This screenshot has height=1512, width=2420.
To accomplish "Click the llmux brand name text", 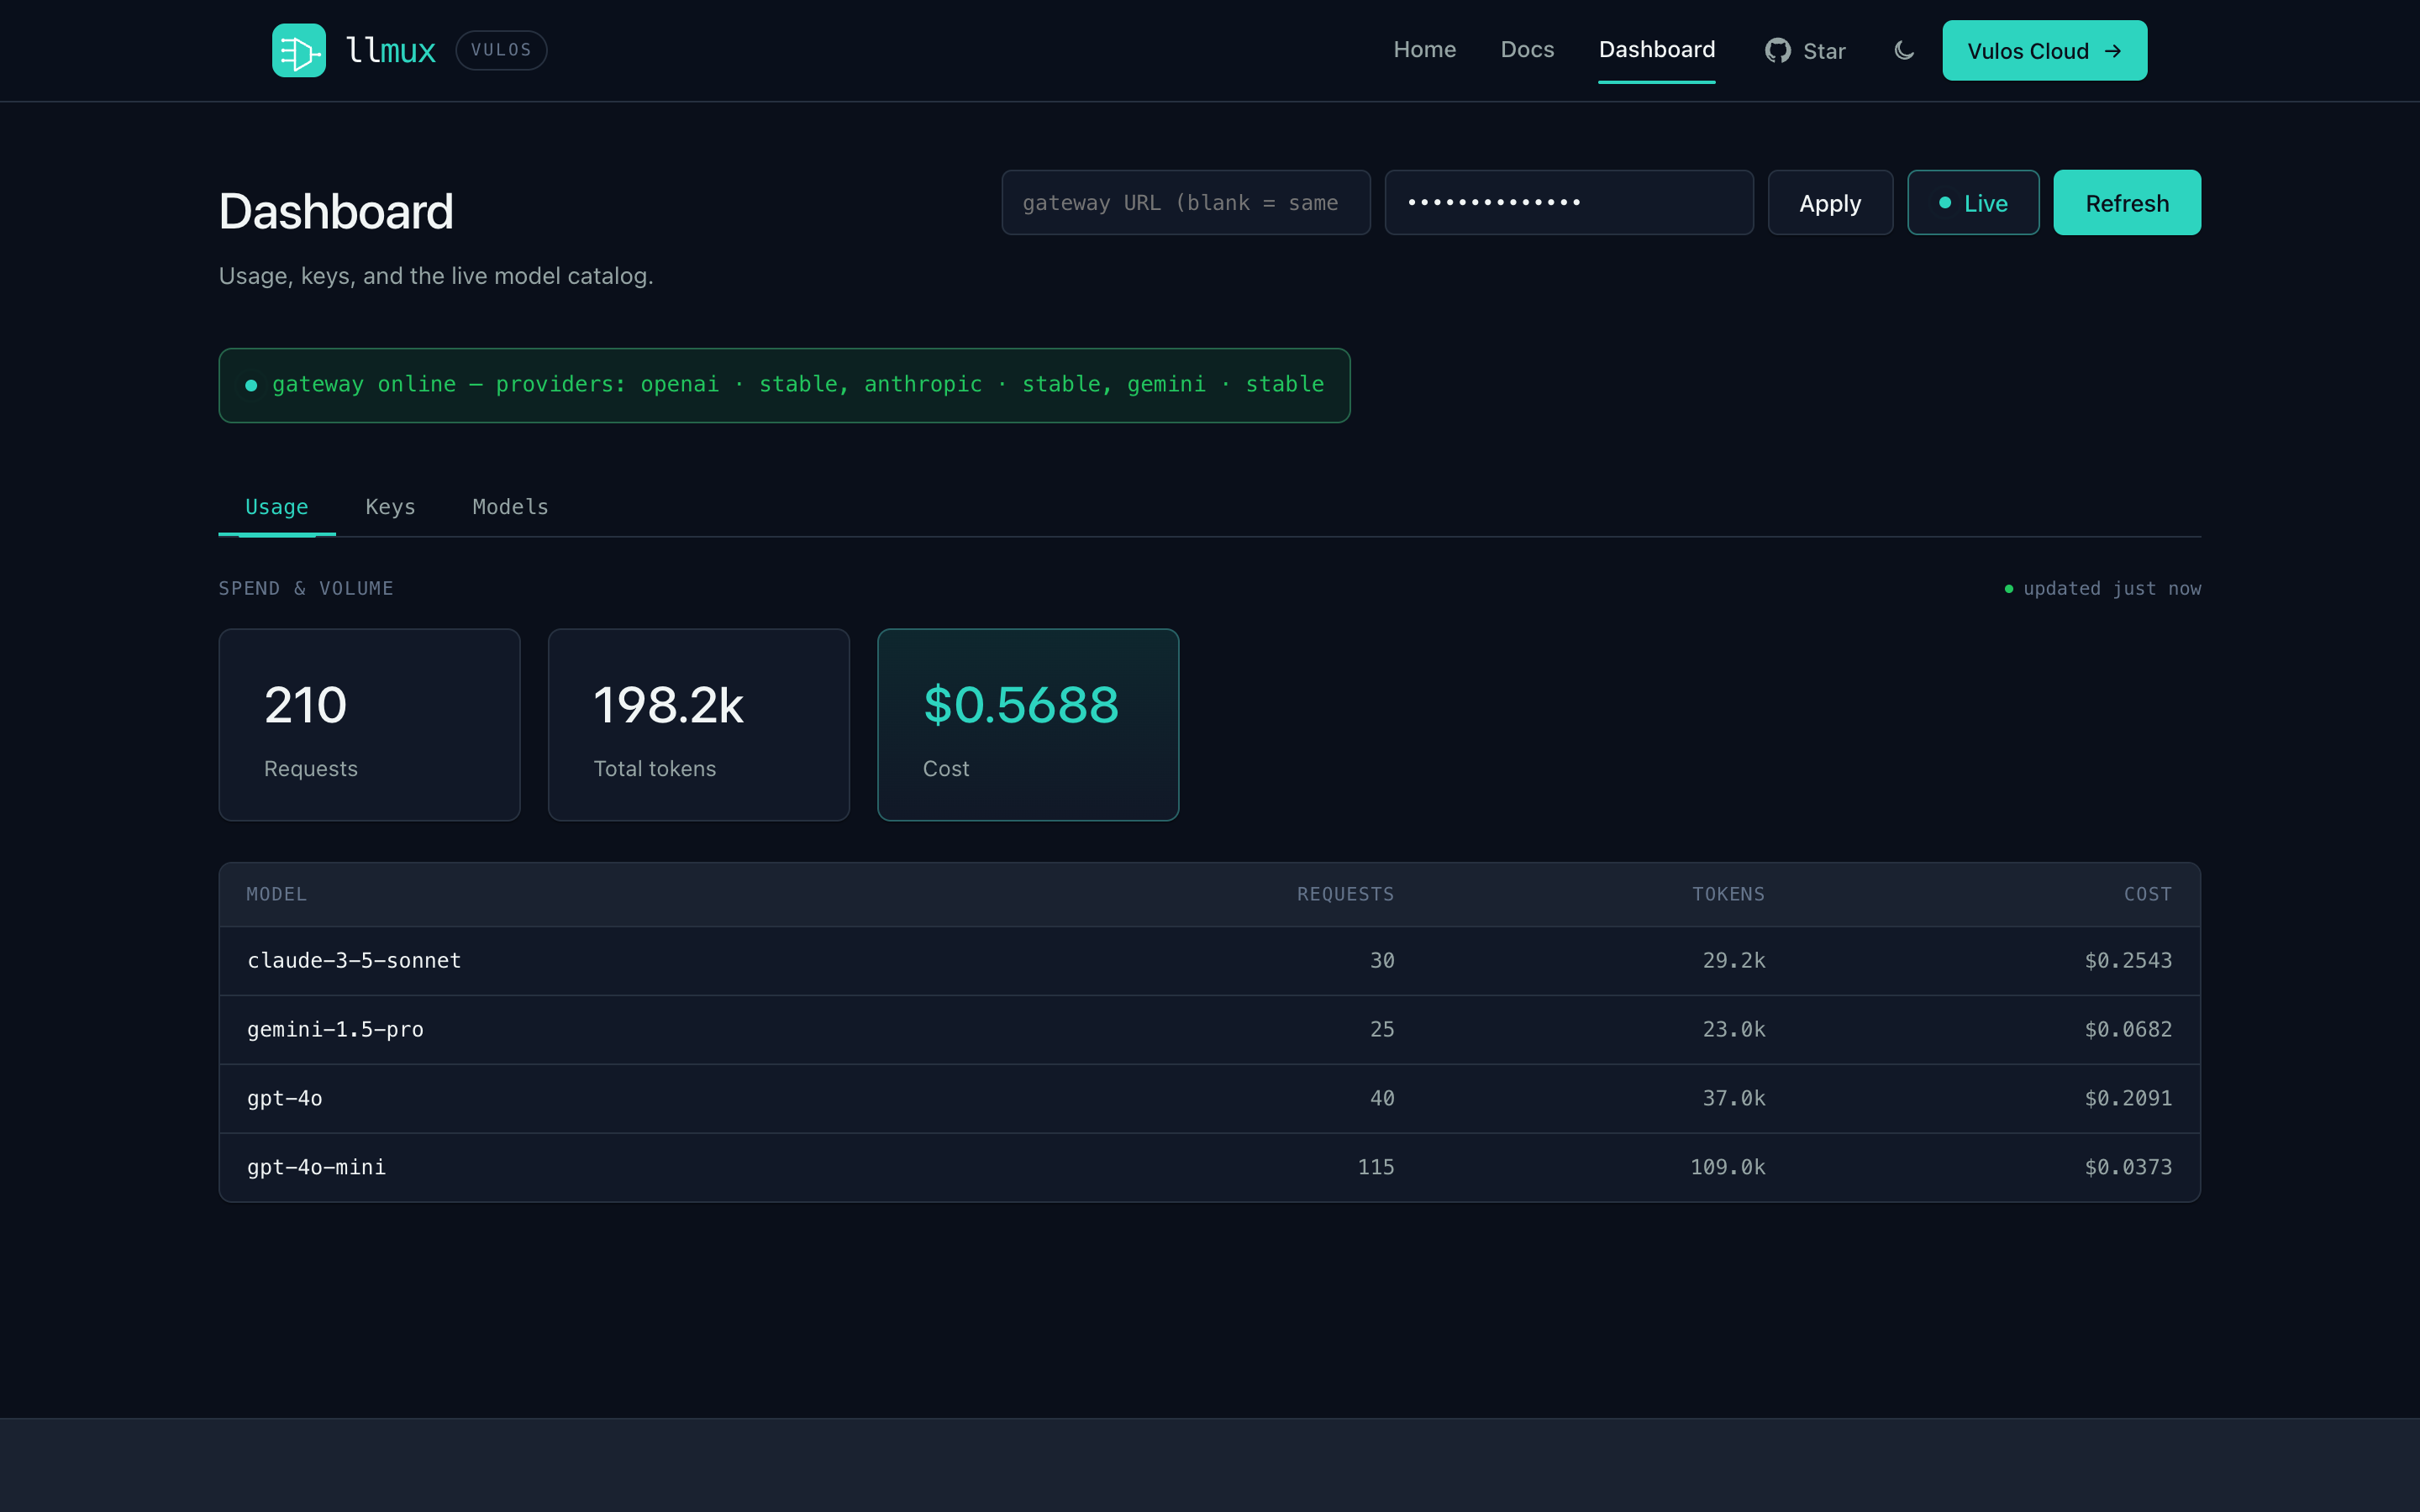I will (390, 50).
